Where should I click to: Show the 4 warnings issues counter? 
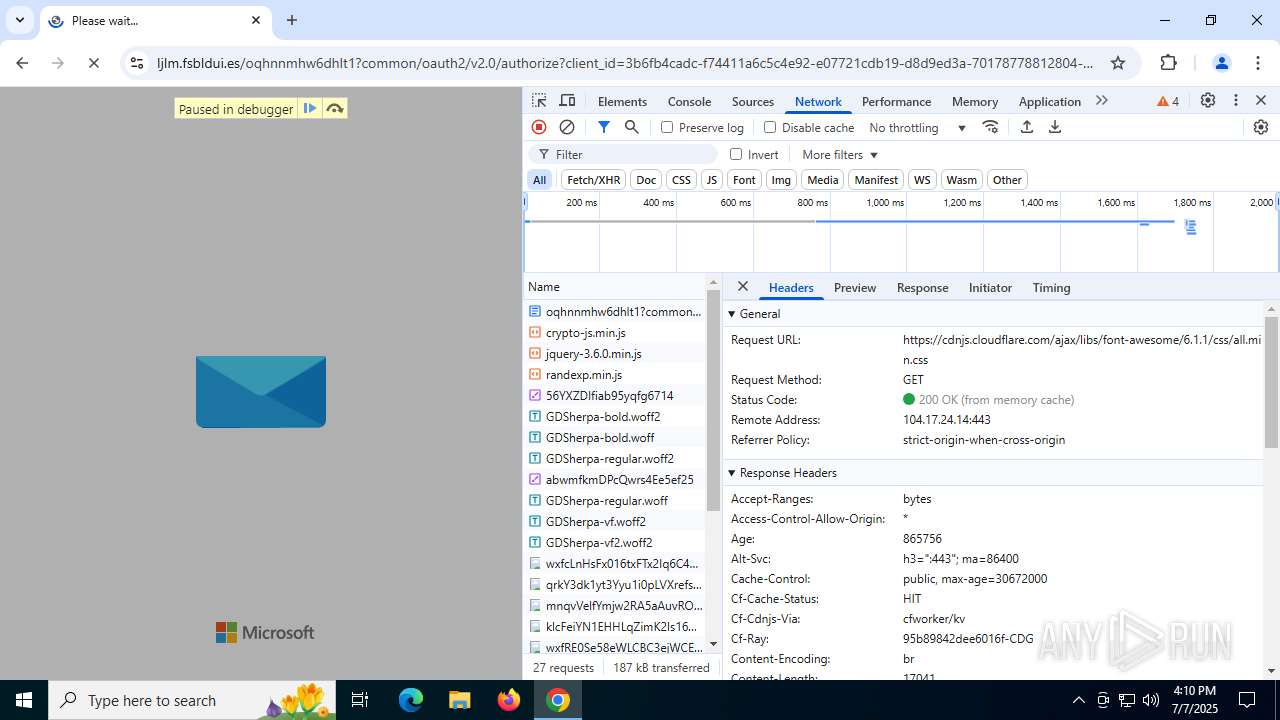1168,101
